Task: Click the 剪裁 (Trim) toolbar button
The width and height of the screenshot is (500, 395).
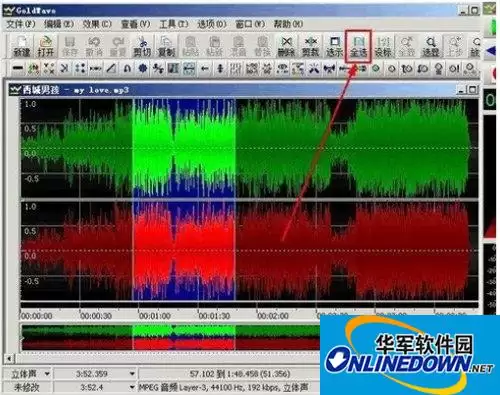Action: (311, 46)
